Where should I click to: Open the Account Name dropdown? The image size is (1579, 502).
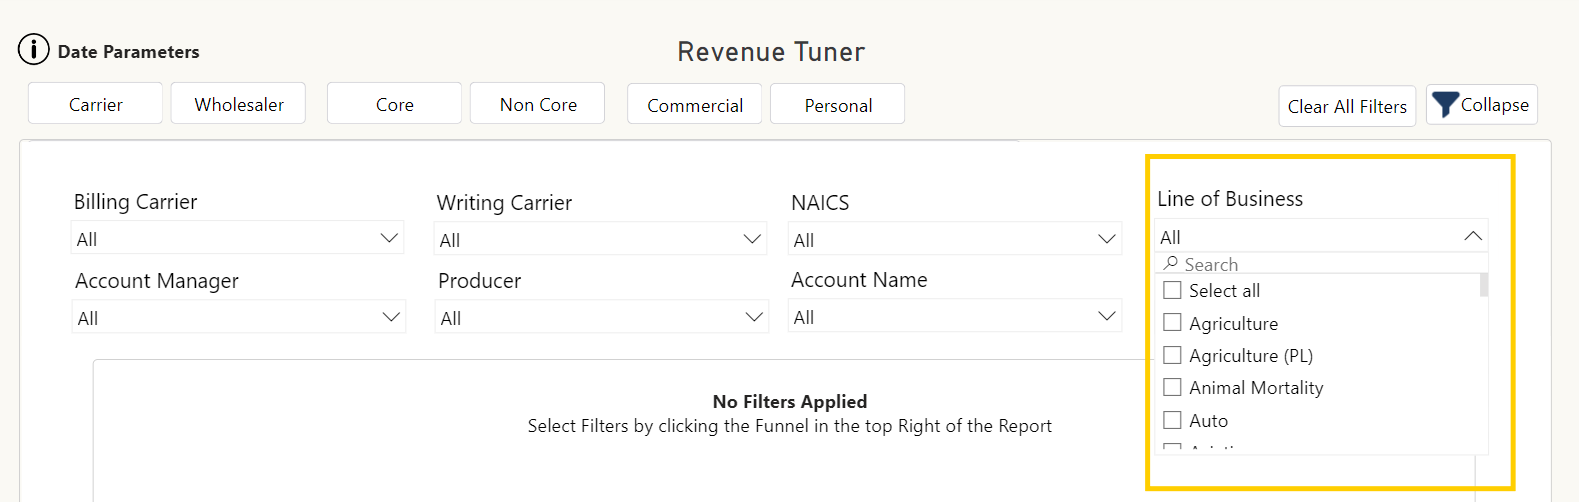(1106, 317)
